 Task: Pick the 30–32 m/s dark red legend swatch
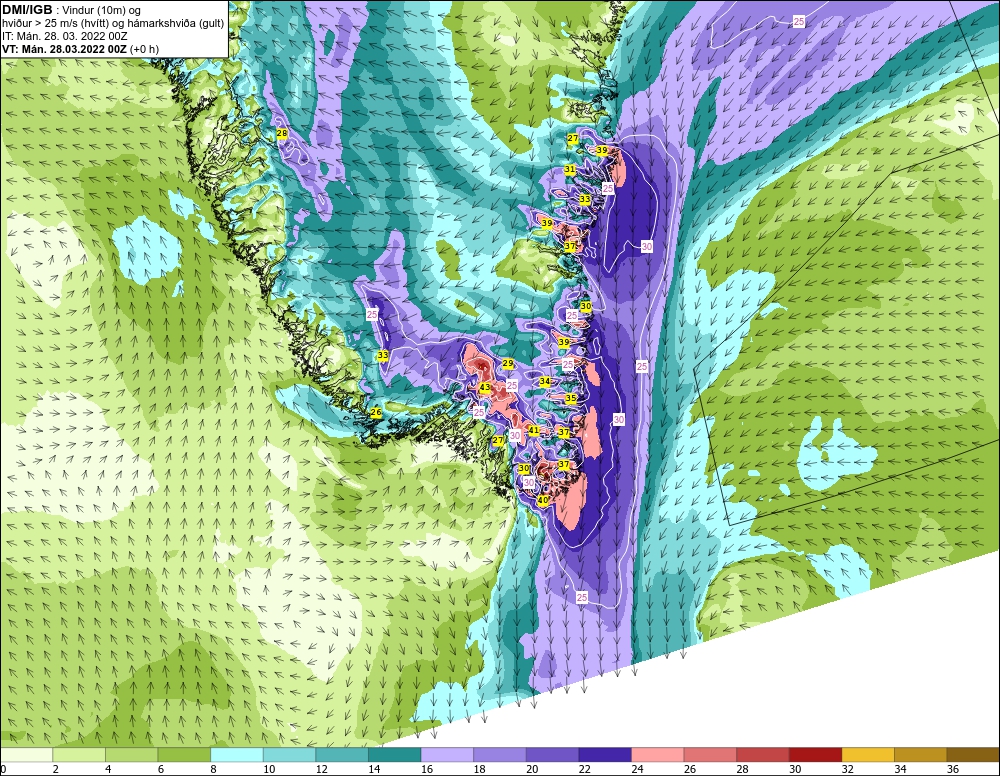815,755
